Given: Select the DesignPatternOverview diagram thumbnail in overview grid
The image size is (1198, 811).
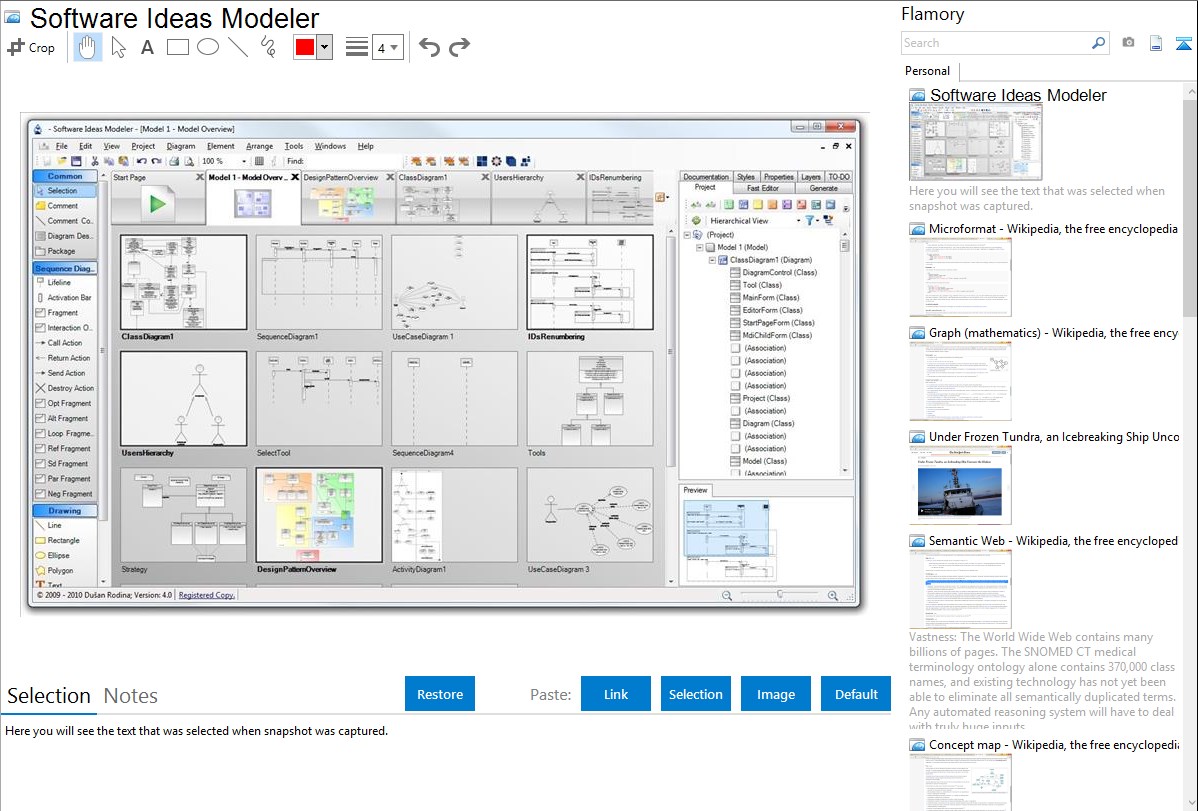Looking at the screenshot, I should (x=319, y=515).
